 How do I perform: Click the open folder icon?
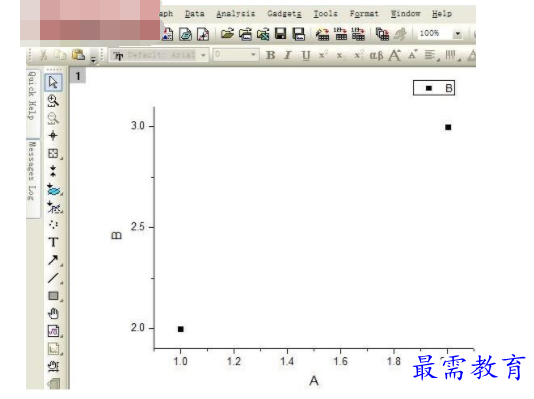tap(227, 34)
